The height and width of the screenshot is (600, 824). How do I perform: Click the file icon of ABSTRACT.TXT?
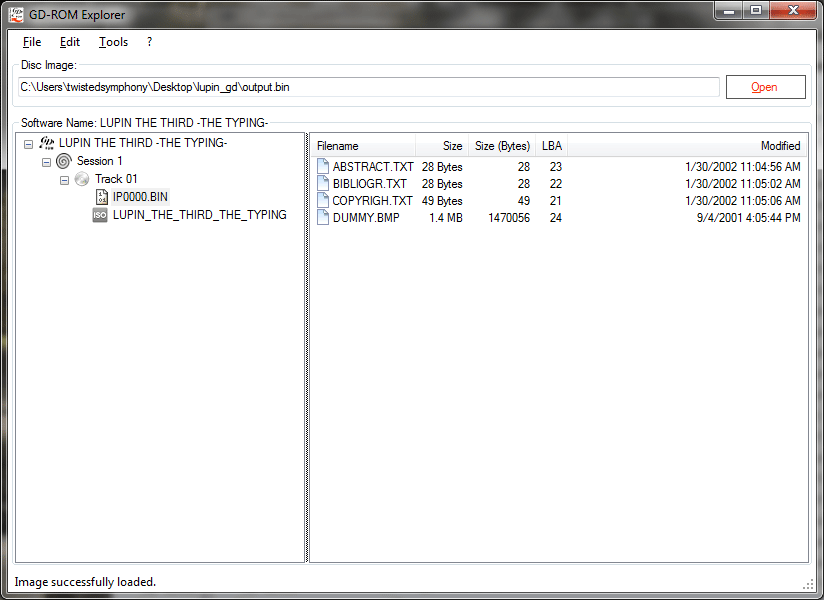tap(323, 167)
